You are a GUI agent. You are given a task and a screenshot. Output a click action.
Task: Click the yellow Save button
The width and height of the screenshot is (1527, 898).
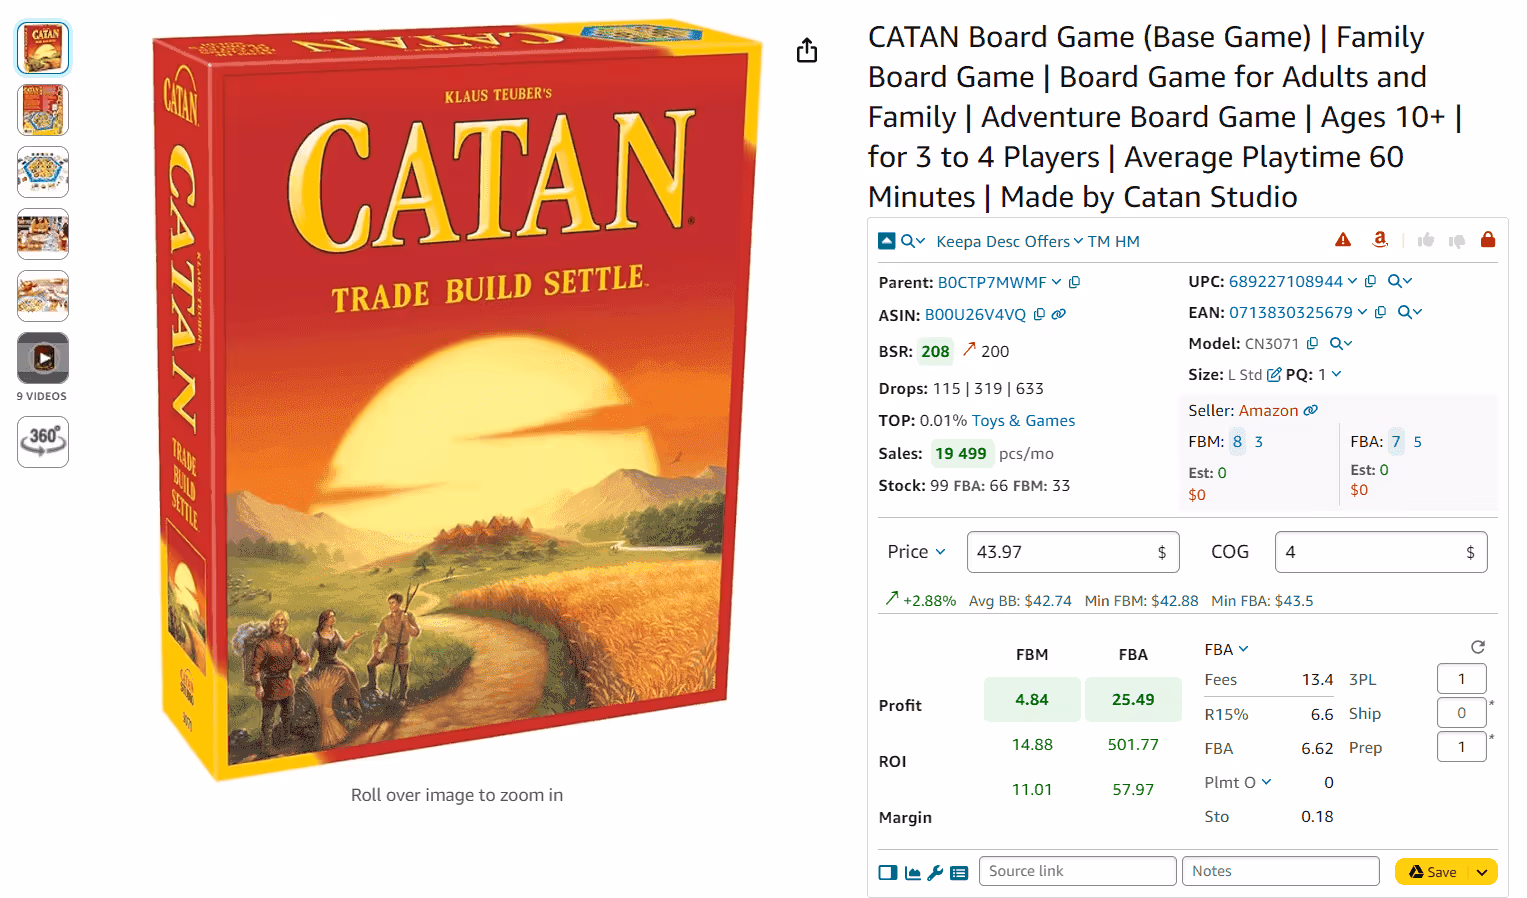point(1433,872)
